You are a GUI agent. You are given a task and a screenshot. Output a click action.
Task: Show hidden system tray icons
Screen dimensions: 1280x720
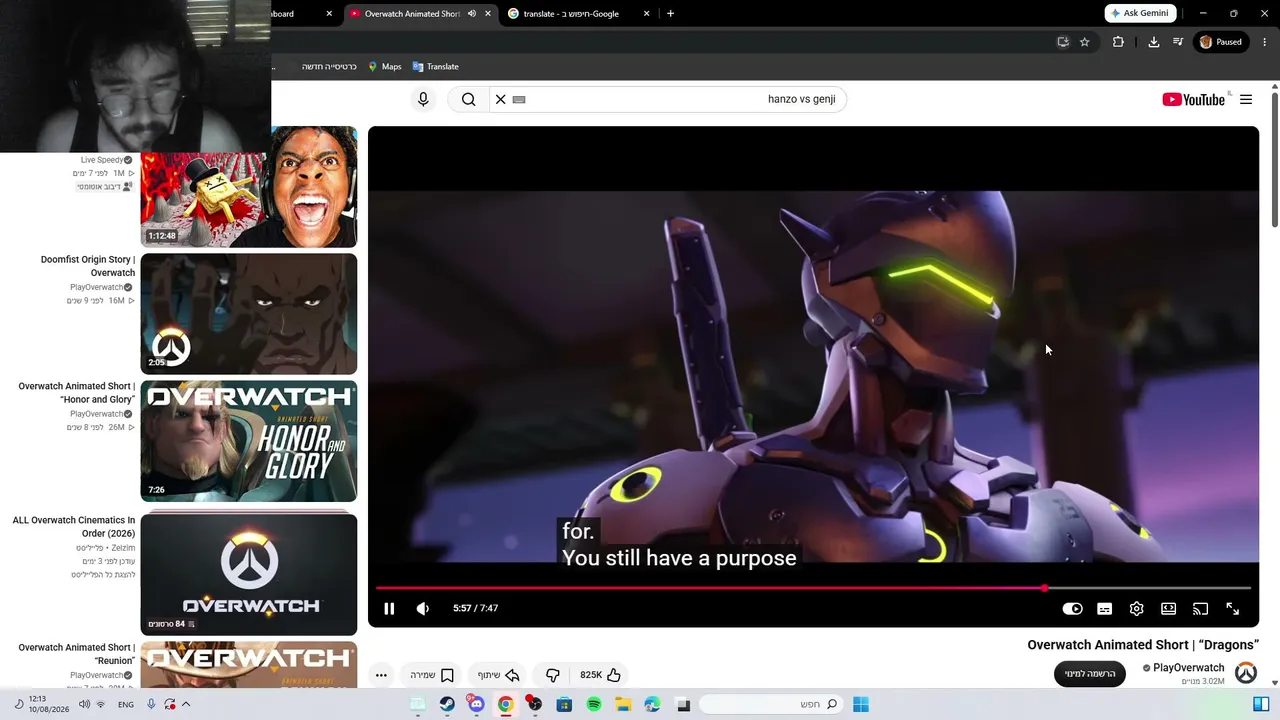click(x=186, y=704)
